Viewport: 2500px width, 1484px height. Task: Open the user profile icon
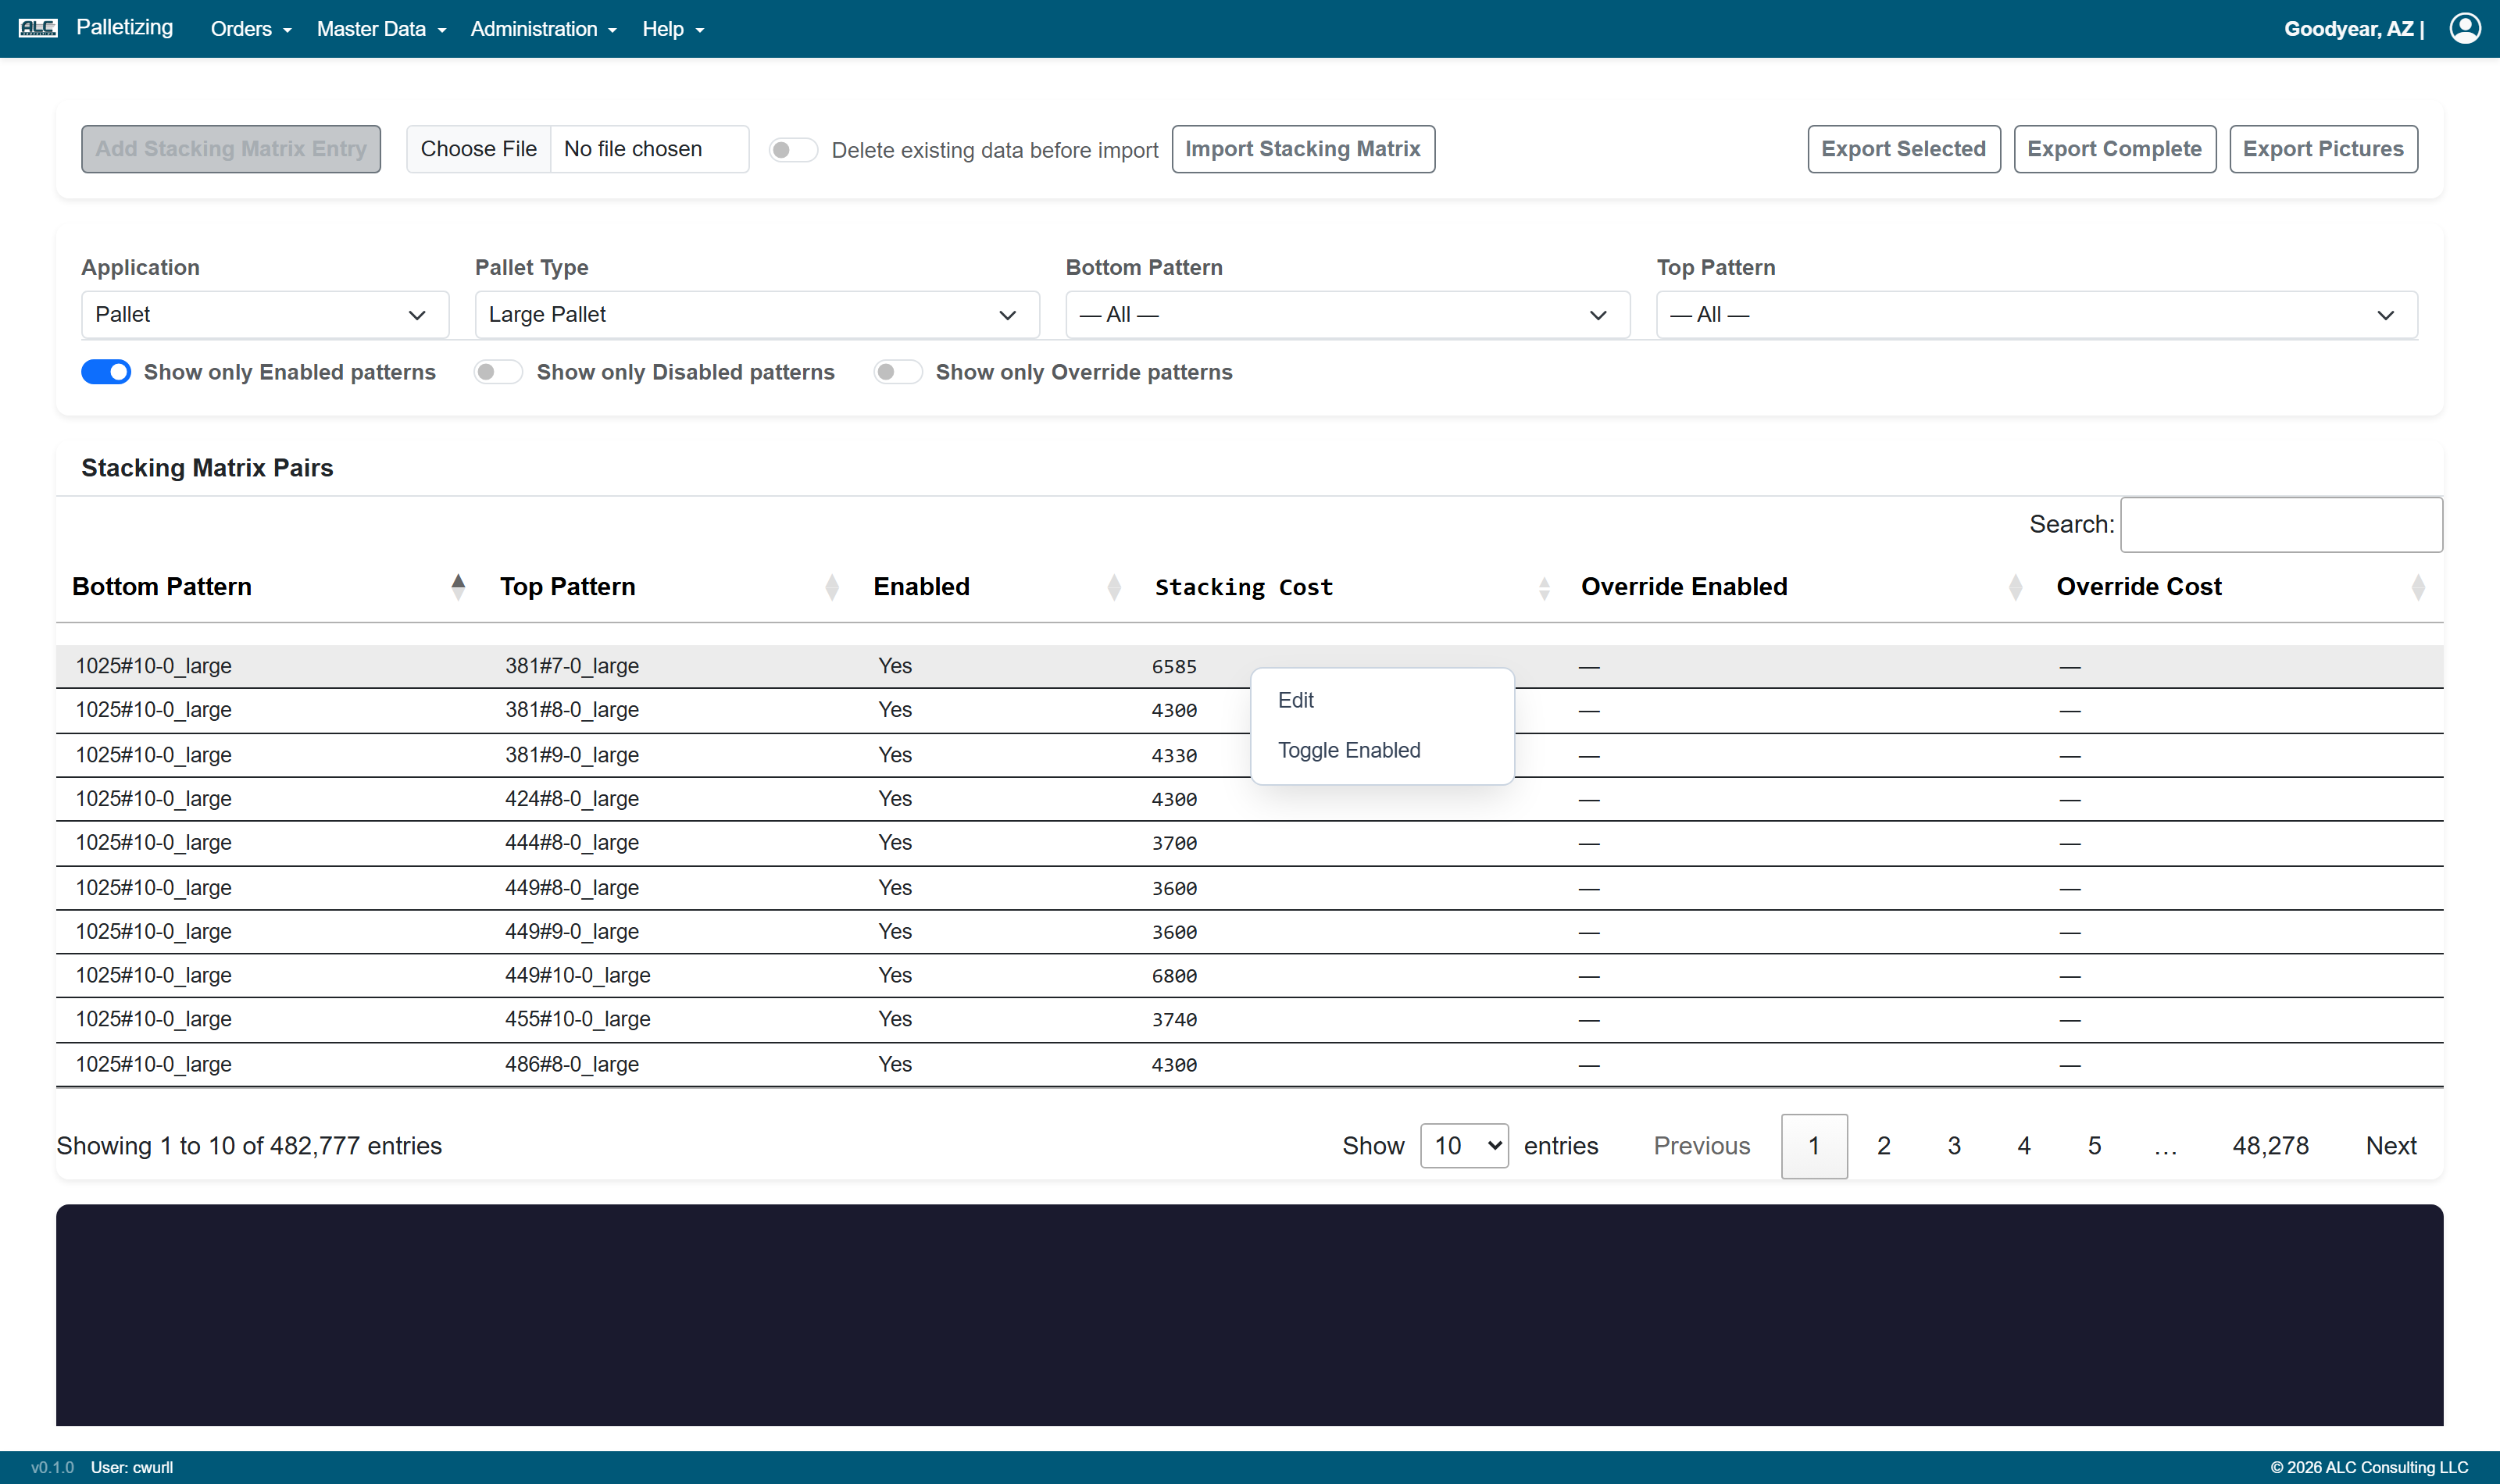2465,28
